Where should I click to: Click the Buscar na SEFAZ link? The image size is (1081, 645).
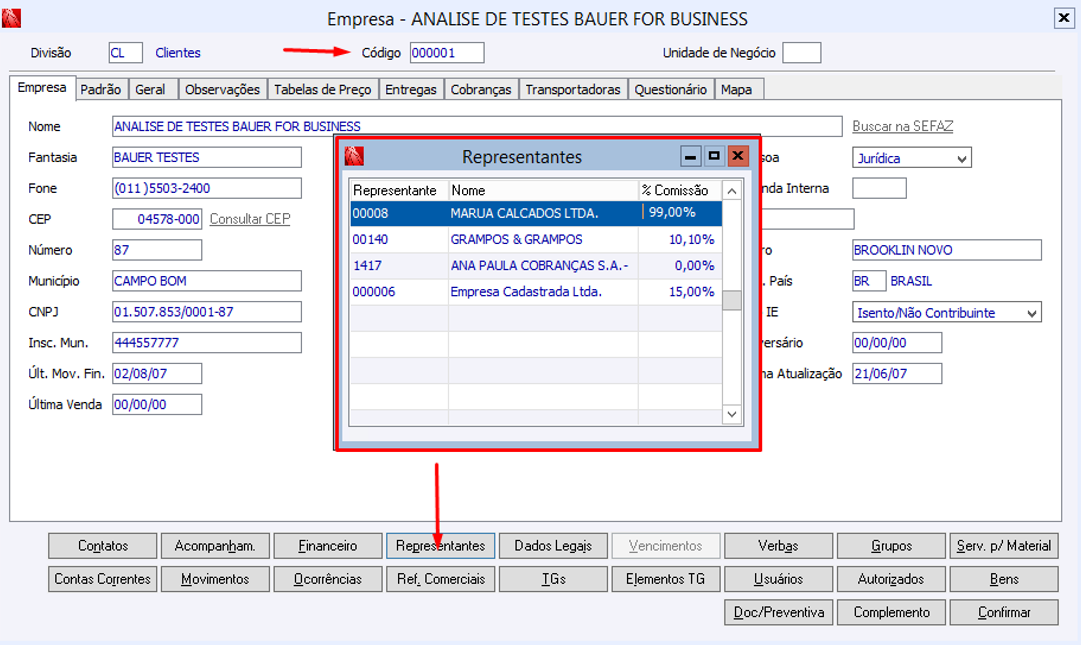(x=902, y=126)
